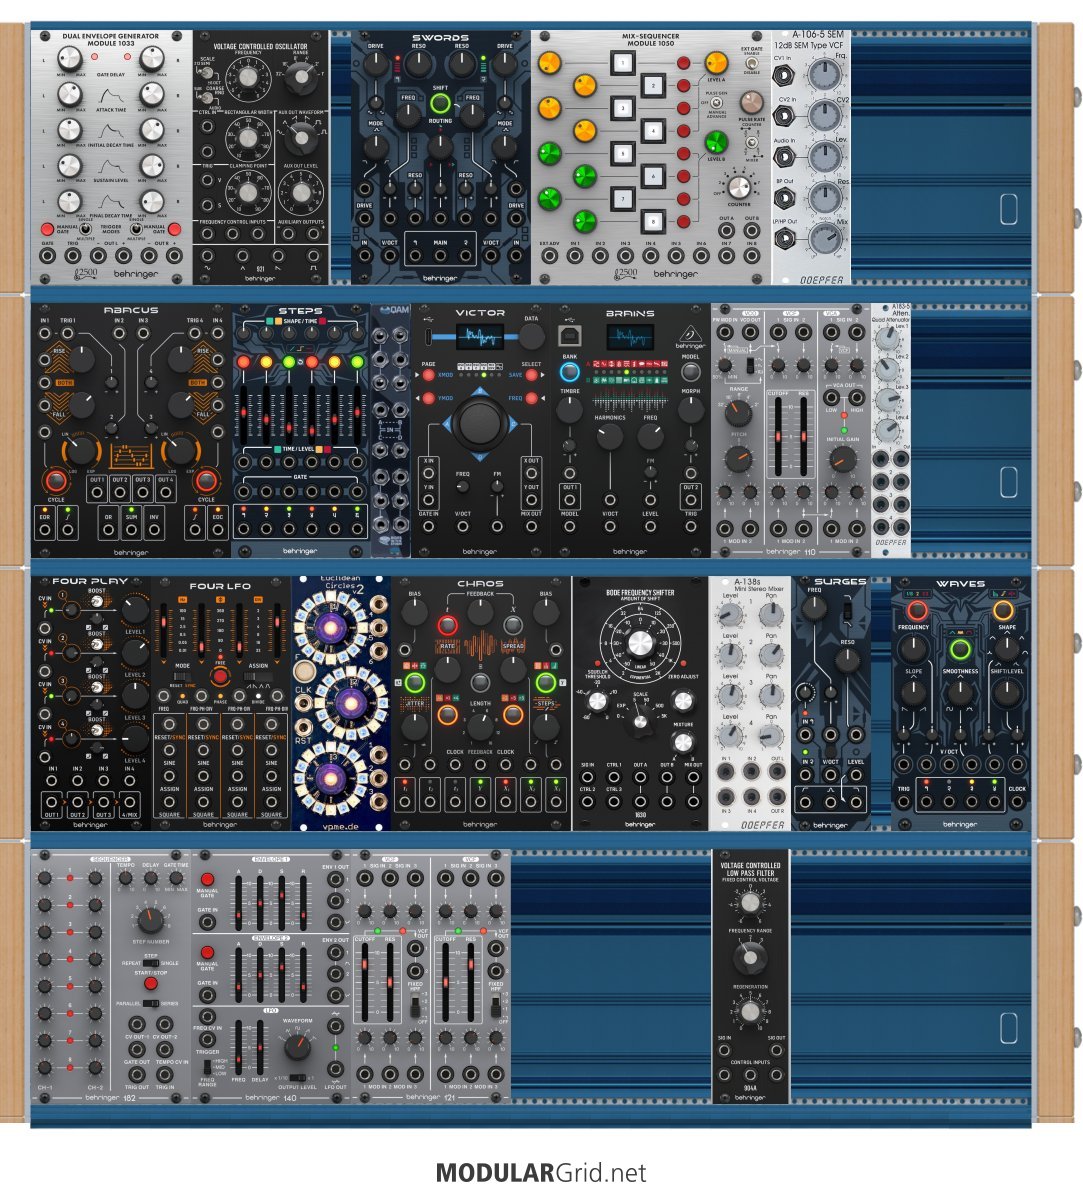Click the left red Manual Gate button on 1033
Screen dimensions: 1083x1194
[47, 229]
